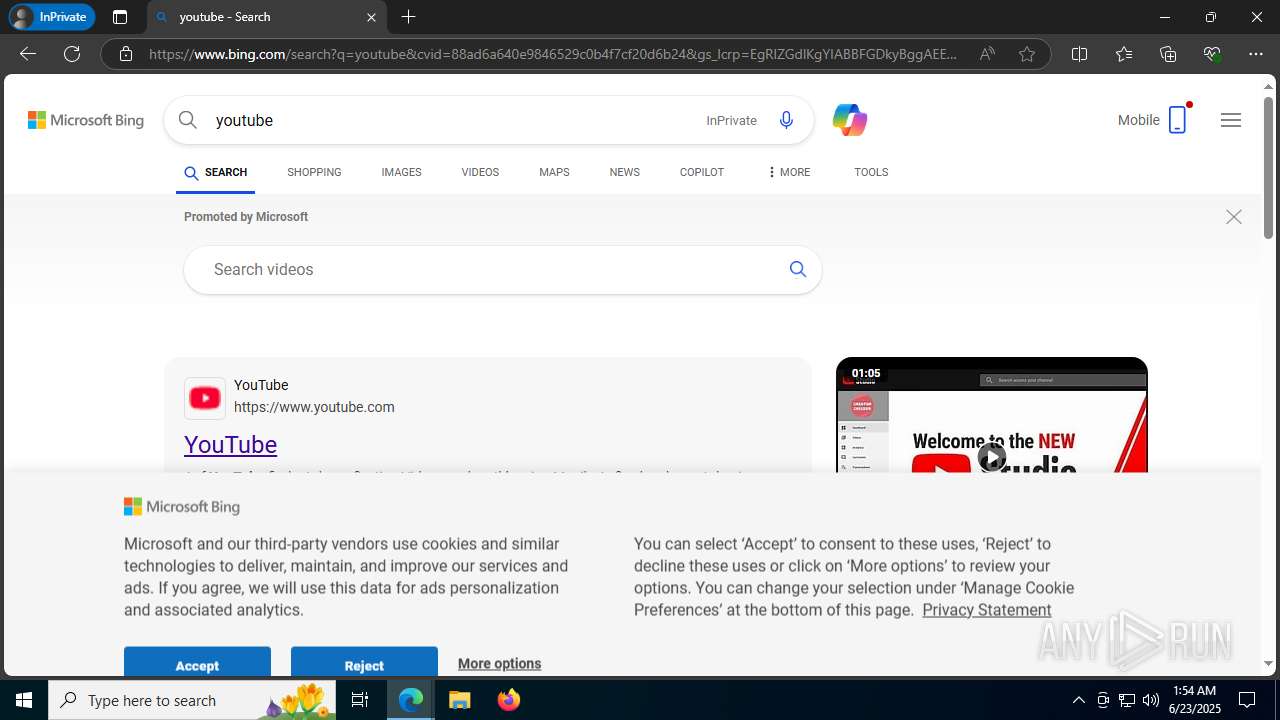Select the SEARCH results tab

point(215,172)
